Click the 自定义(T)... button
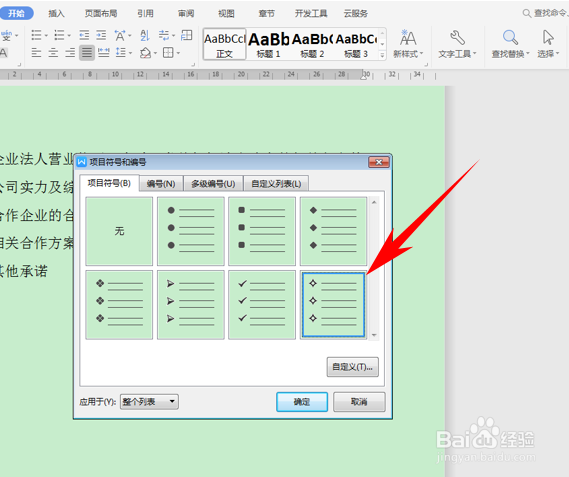Image resolution: width=569 pixels, height=477 pixels. click(352, 367)
